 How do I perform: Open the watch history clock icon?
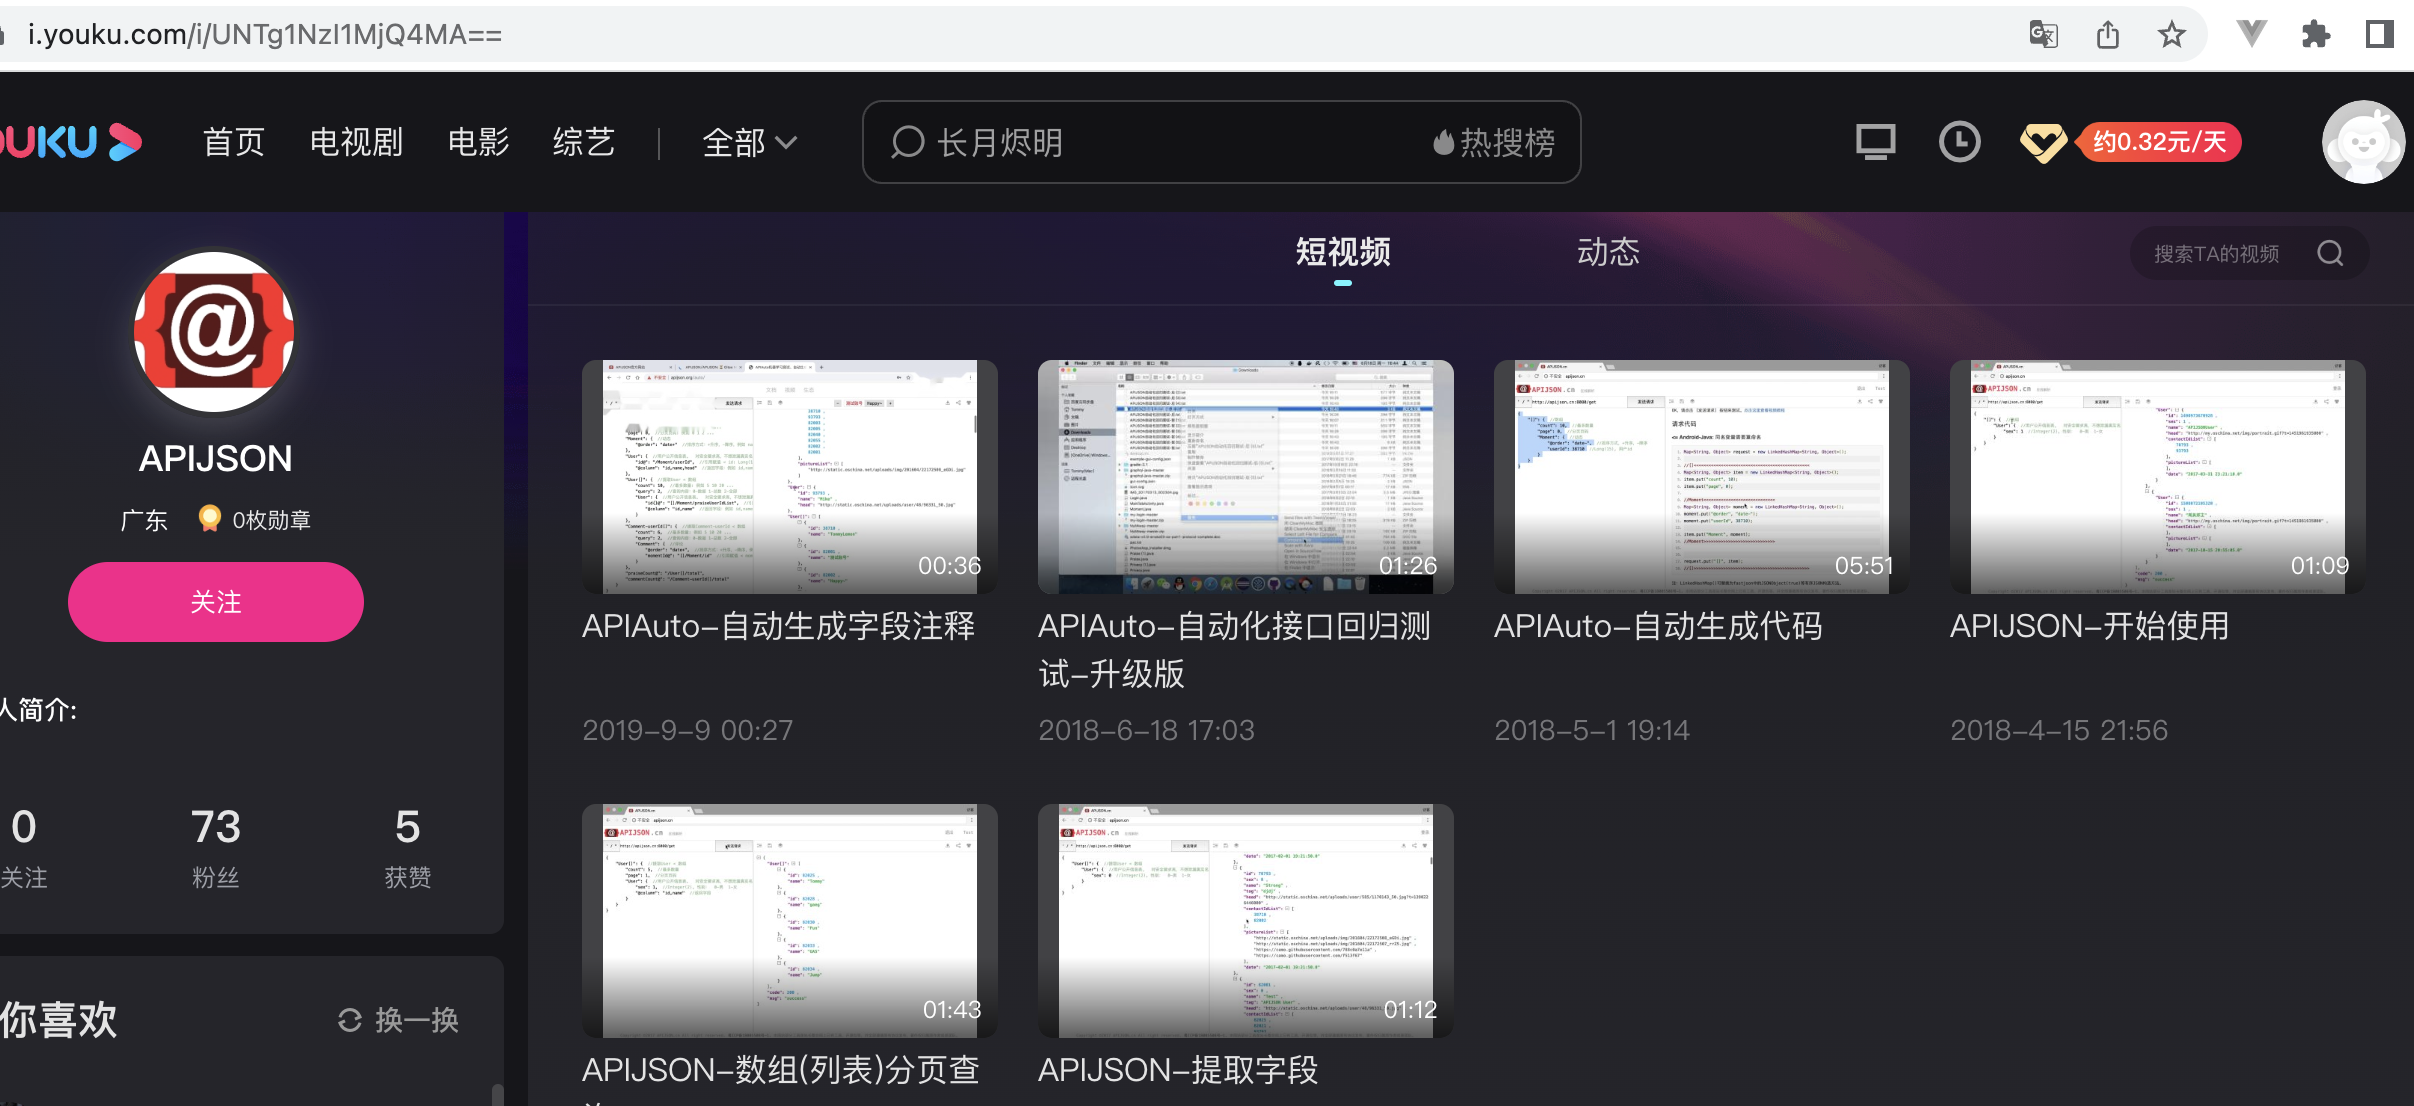pyautogui.click(x=1959, y=142)
